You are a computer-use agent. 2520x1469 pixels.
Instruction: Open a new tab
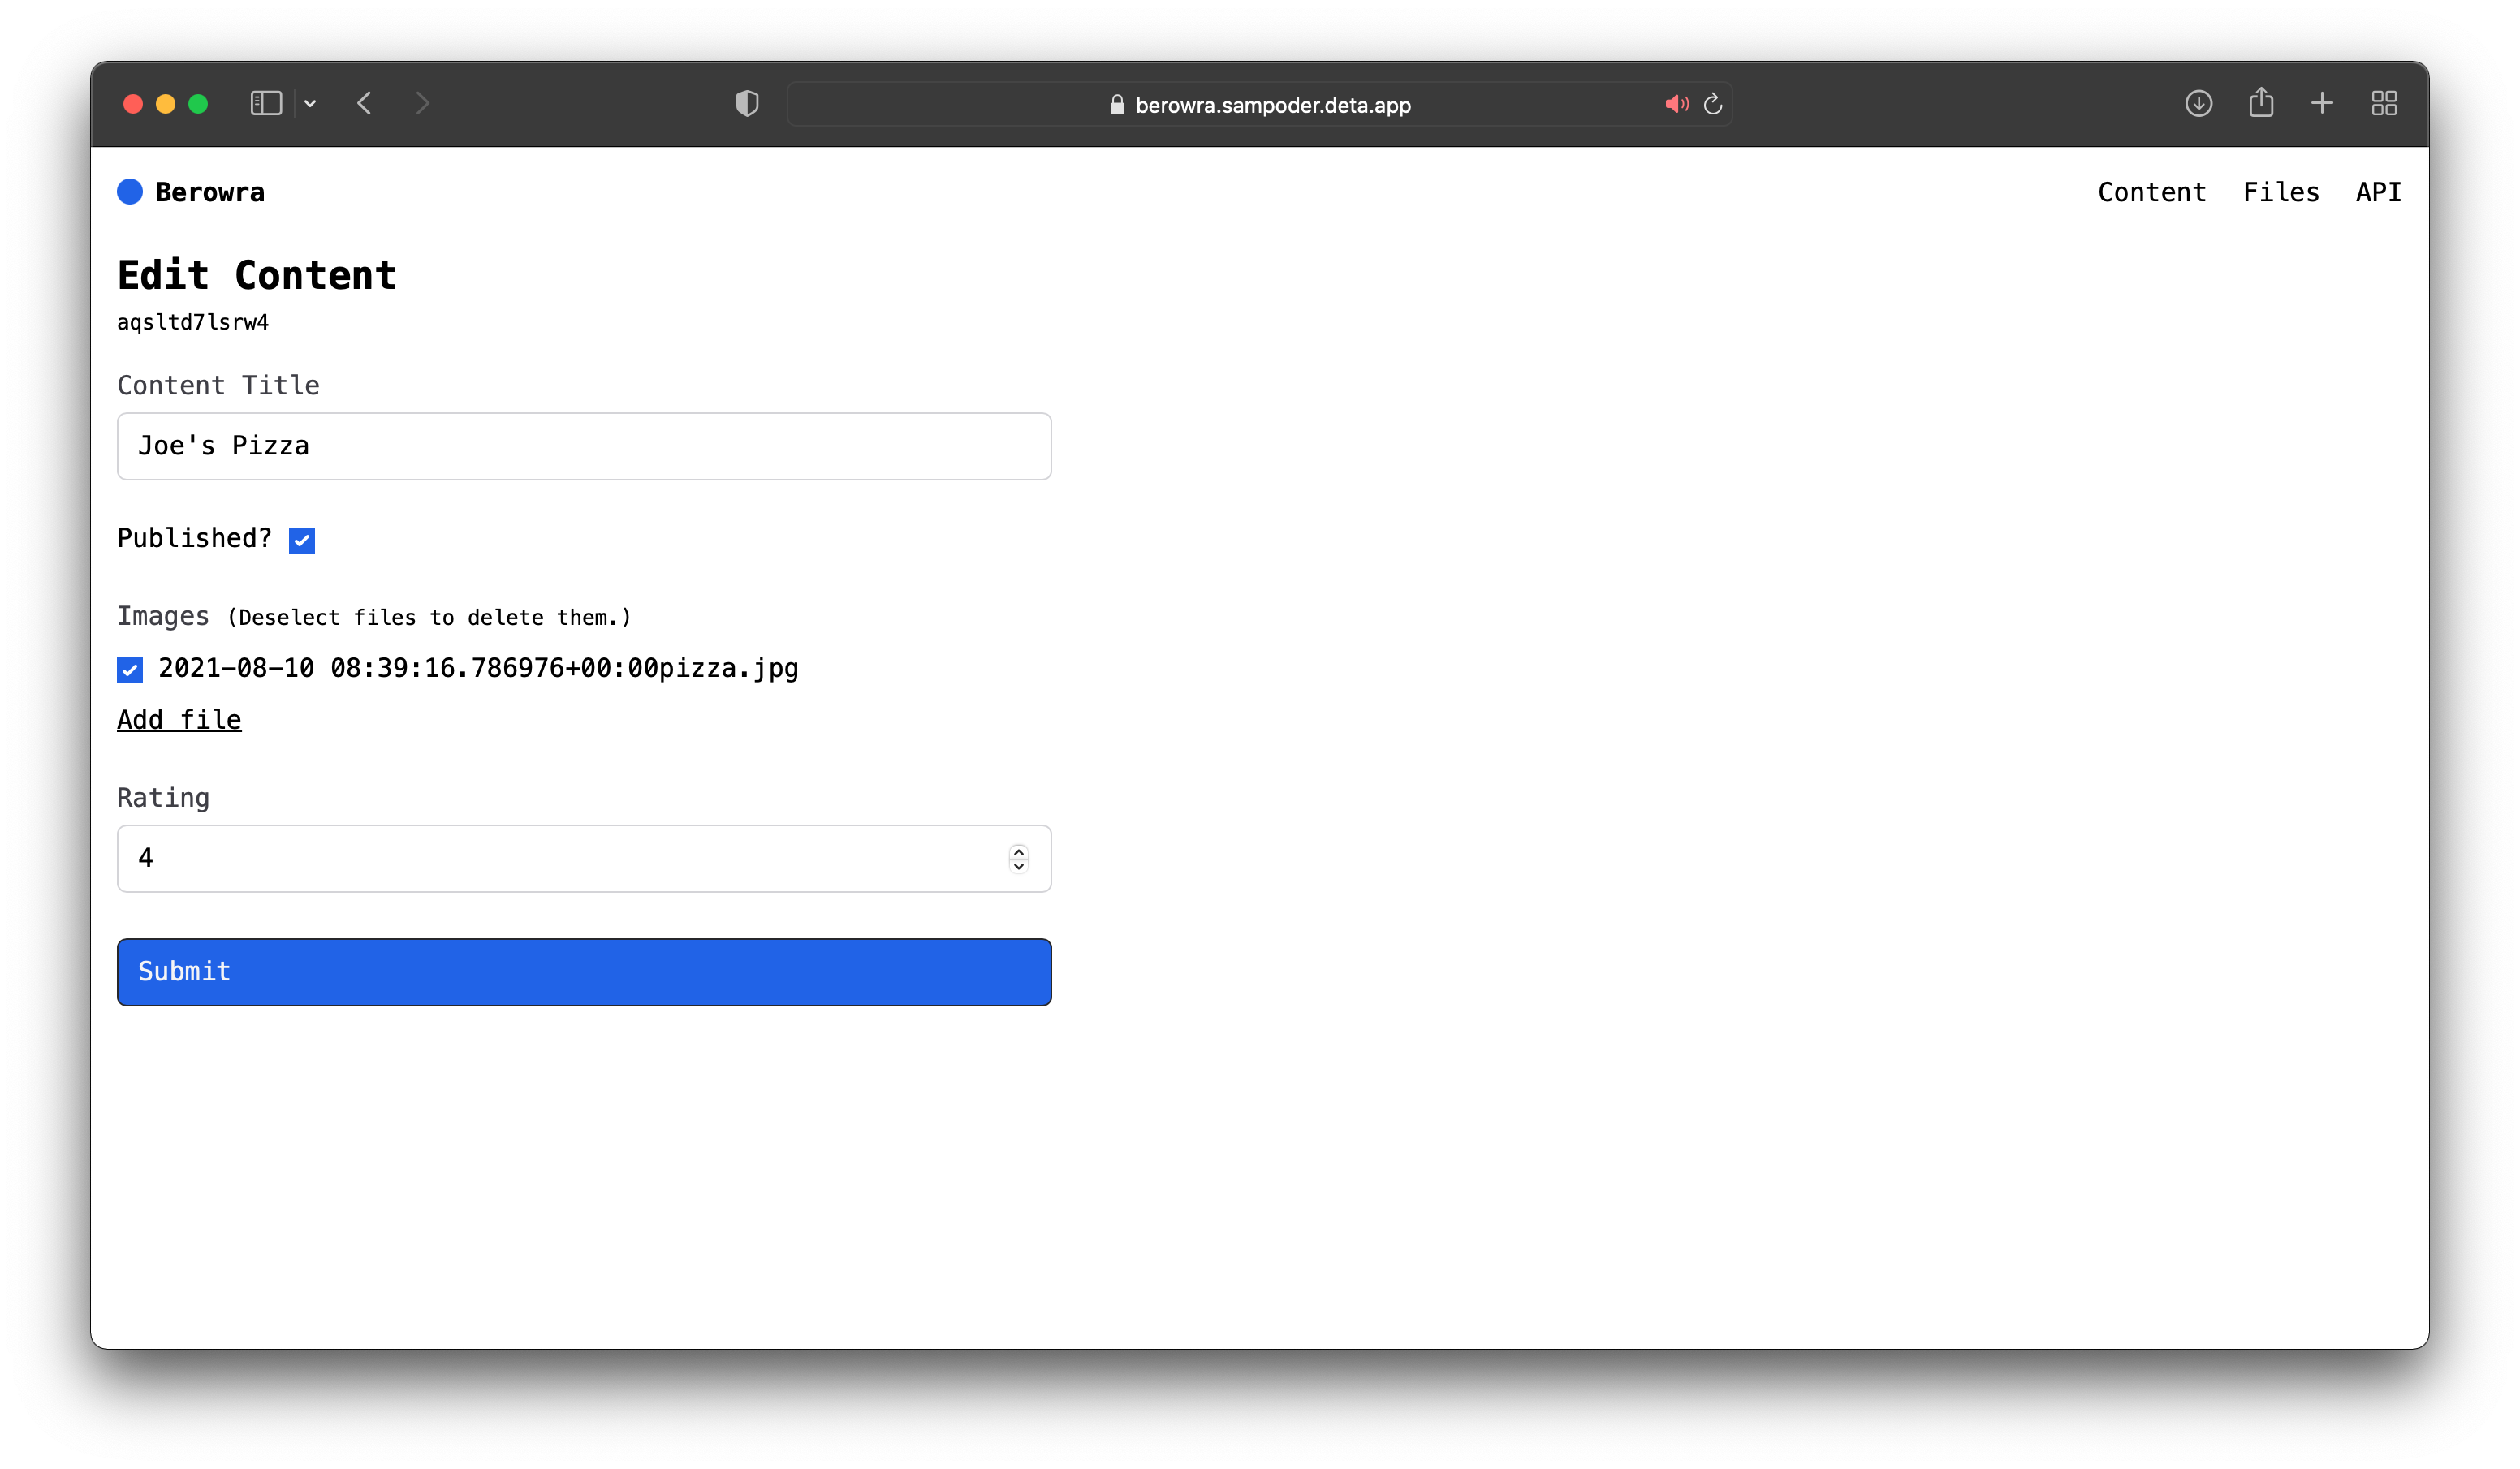tap(2322, 103)
